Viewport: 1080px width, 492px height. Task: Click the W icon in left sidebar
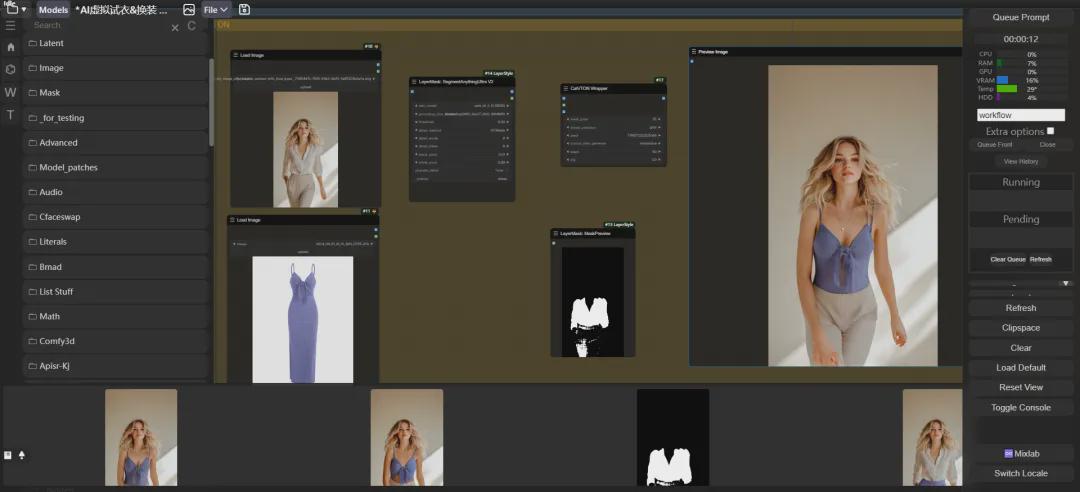(x=11, y=92)
